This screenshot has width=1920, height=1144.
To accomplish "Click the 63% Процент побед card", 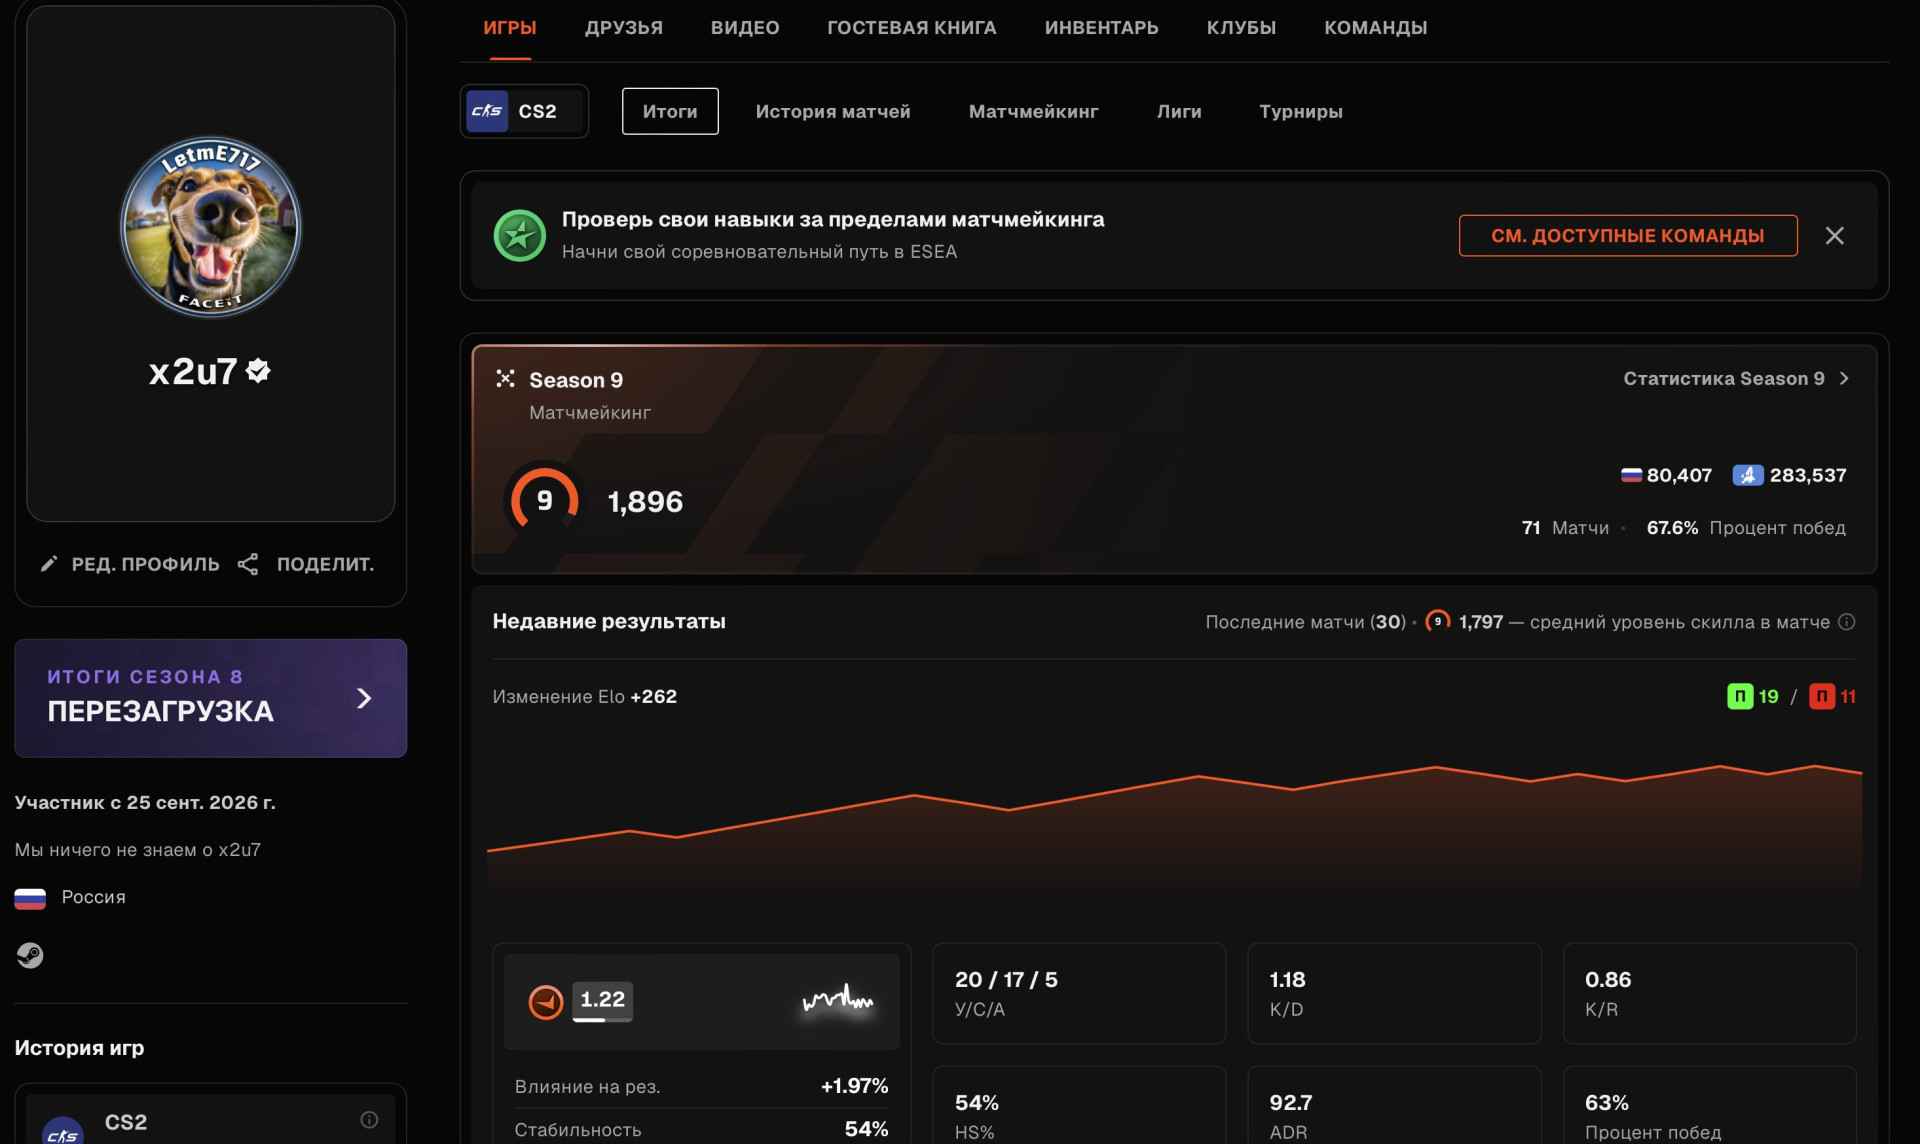I will coord(1710,1105).
